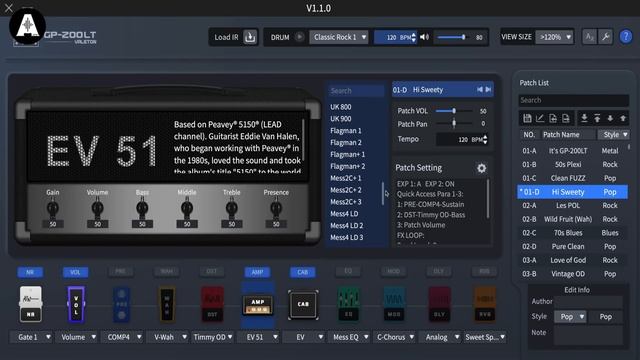Move patch down with the down arrow icon
Image resolution: width=640 pixels, height=360 pixels.
point(610,118)
